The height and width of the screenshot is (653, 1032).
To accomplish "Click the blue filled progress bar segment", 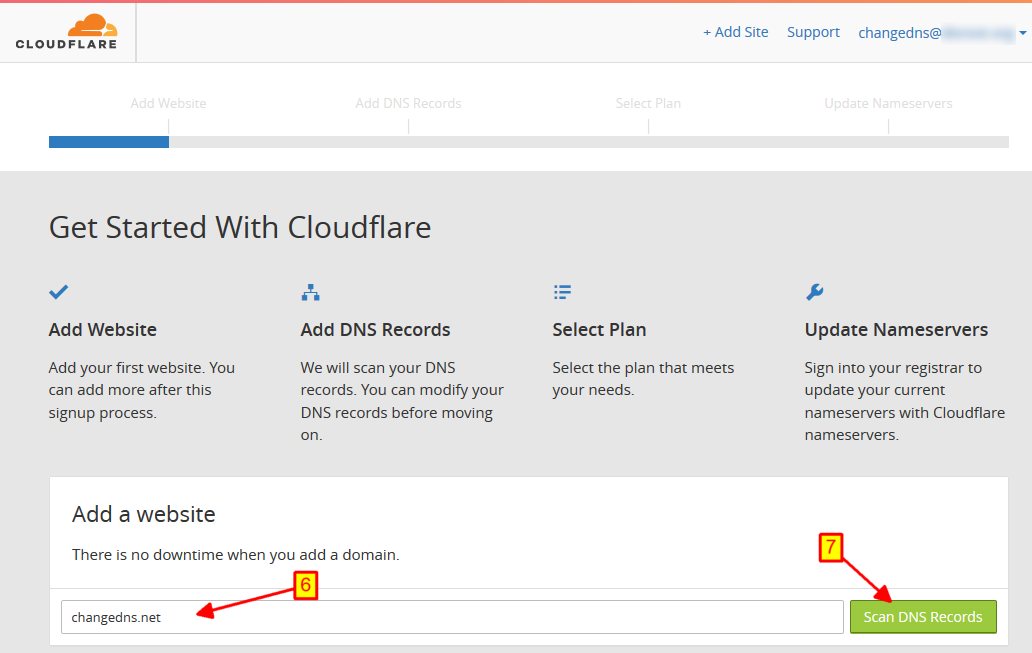I will pos(108,142).
